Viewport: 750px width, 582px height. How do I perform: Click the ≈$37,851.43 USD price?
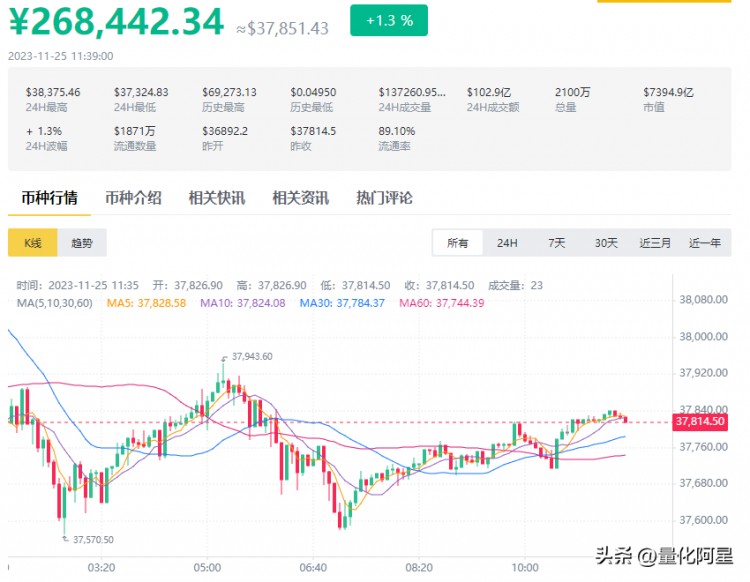click(x=282, y=29)
